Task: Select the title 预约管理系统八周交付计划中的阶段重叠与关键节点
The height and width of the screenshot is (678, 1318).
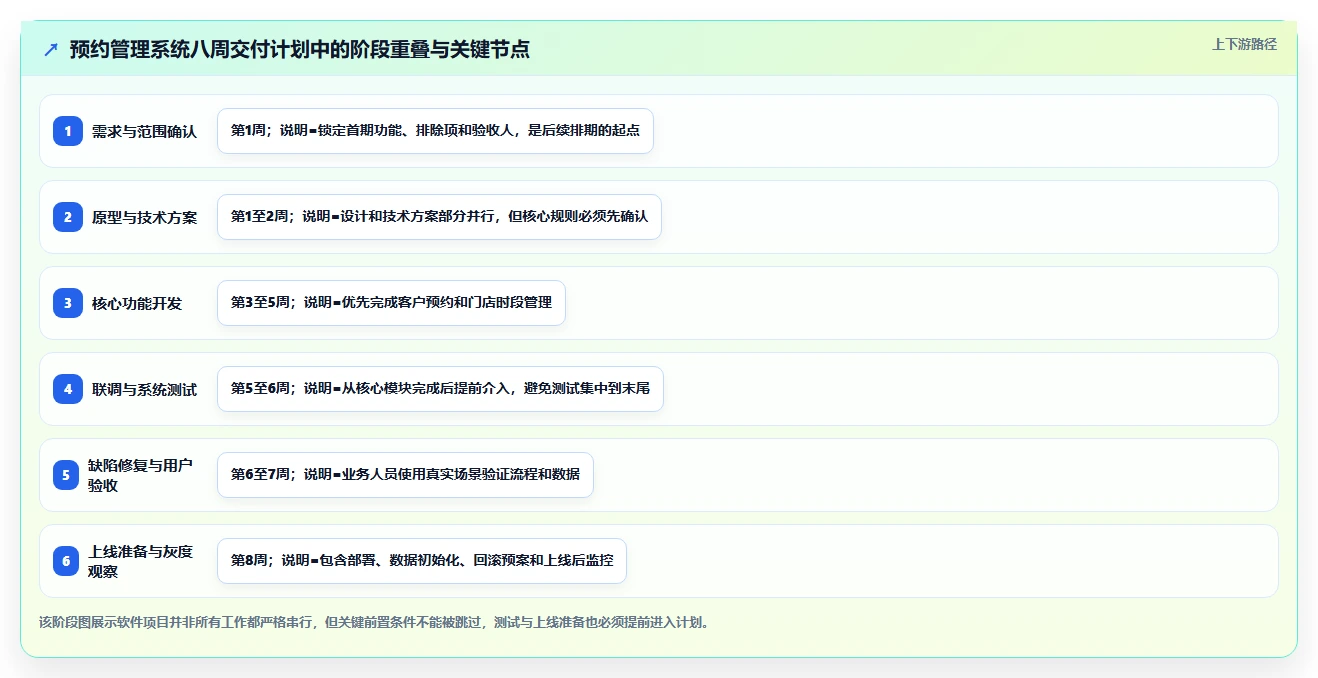Action: tap(300, 49)
